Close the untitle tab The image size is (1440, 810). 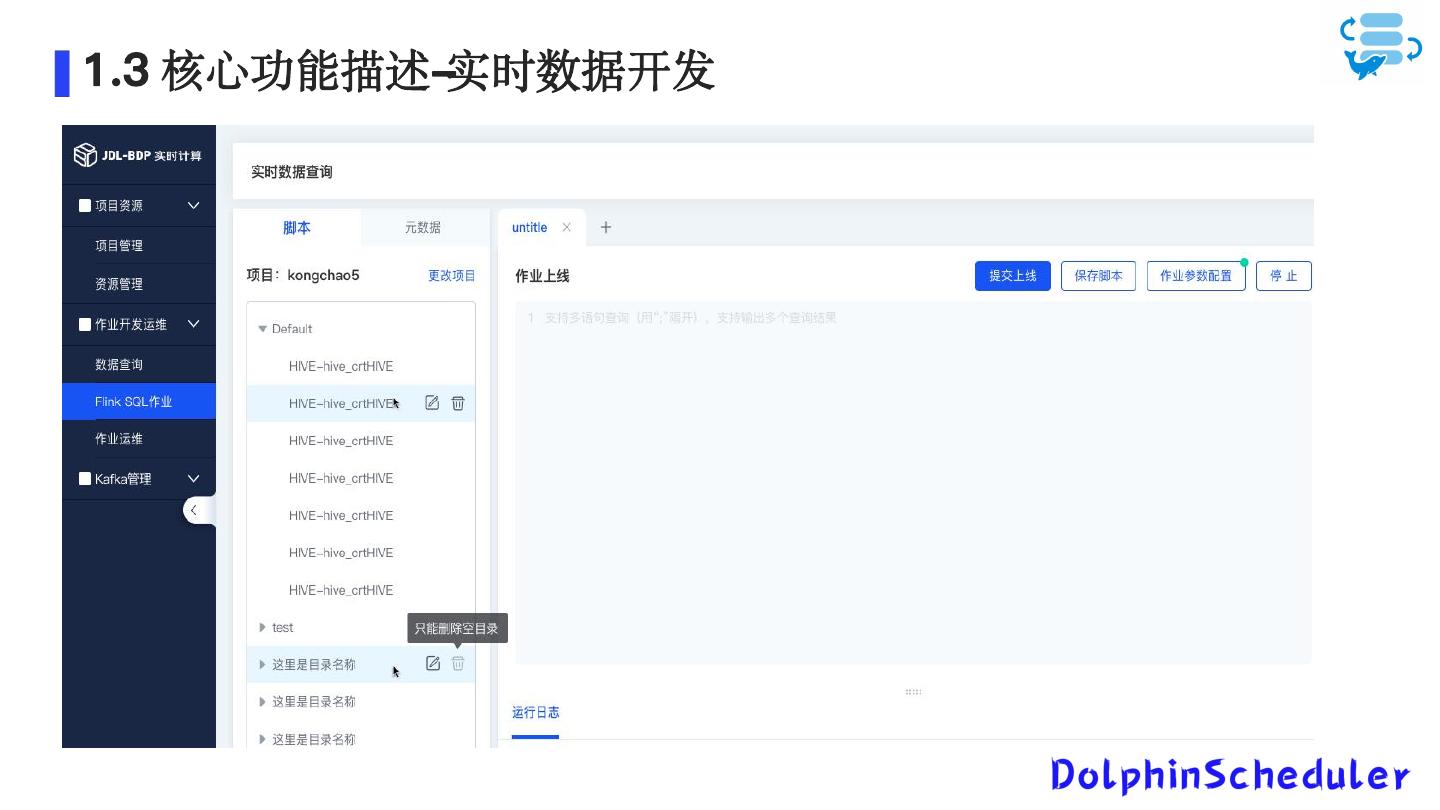coord(567,227)
